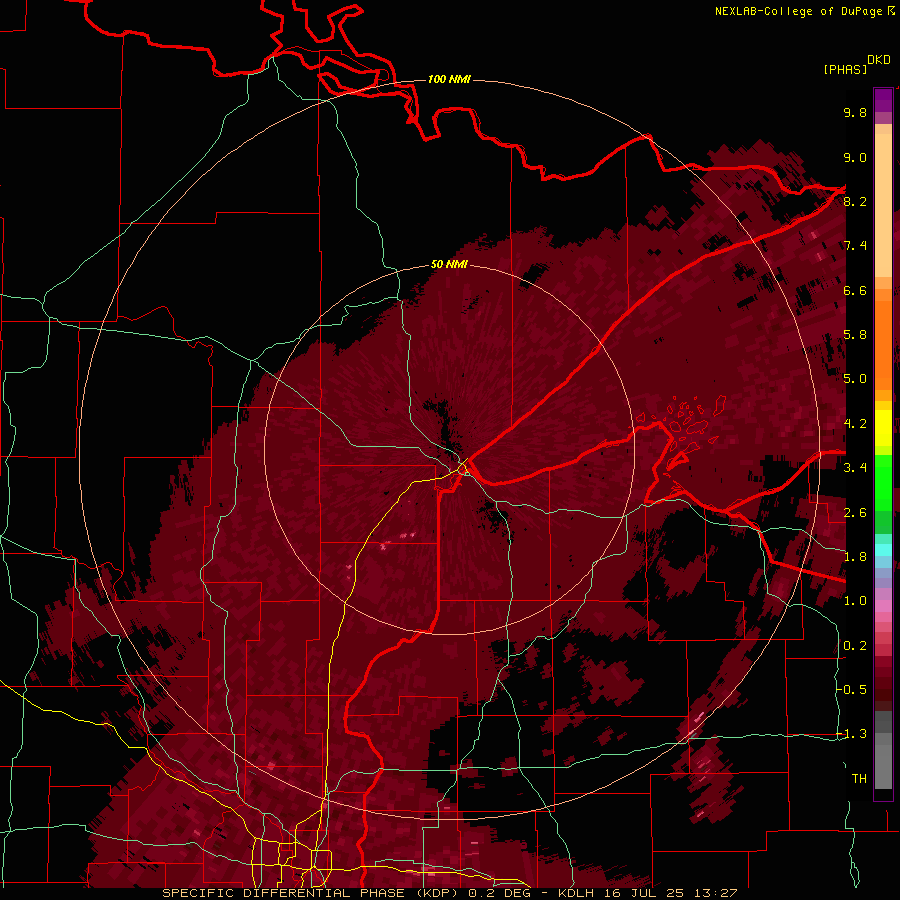Click the 1.0 value on color scale
900x900 pixels.
pos(855,601)
